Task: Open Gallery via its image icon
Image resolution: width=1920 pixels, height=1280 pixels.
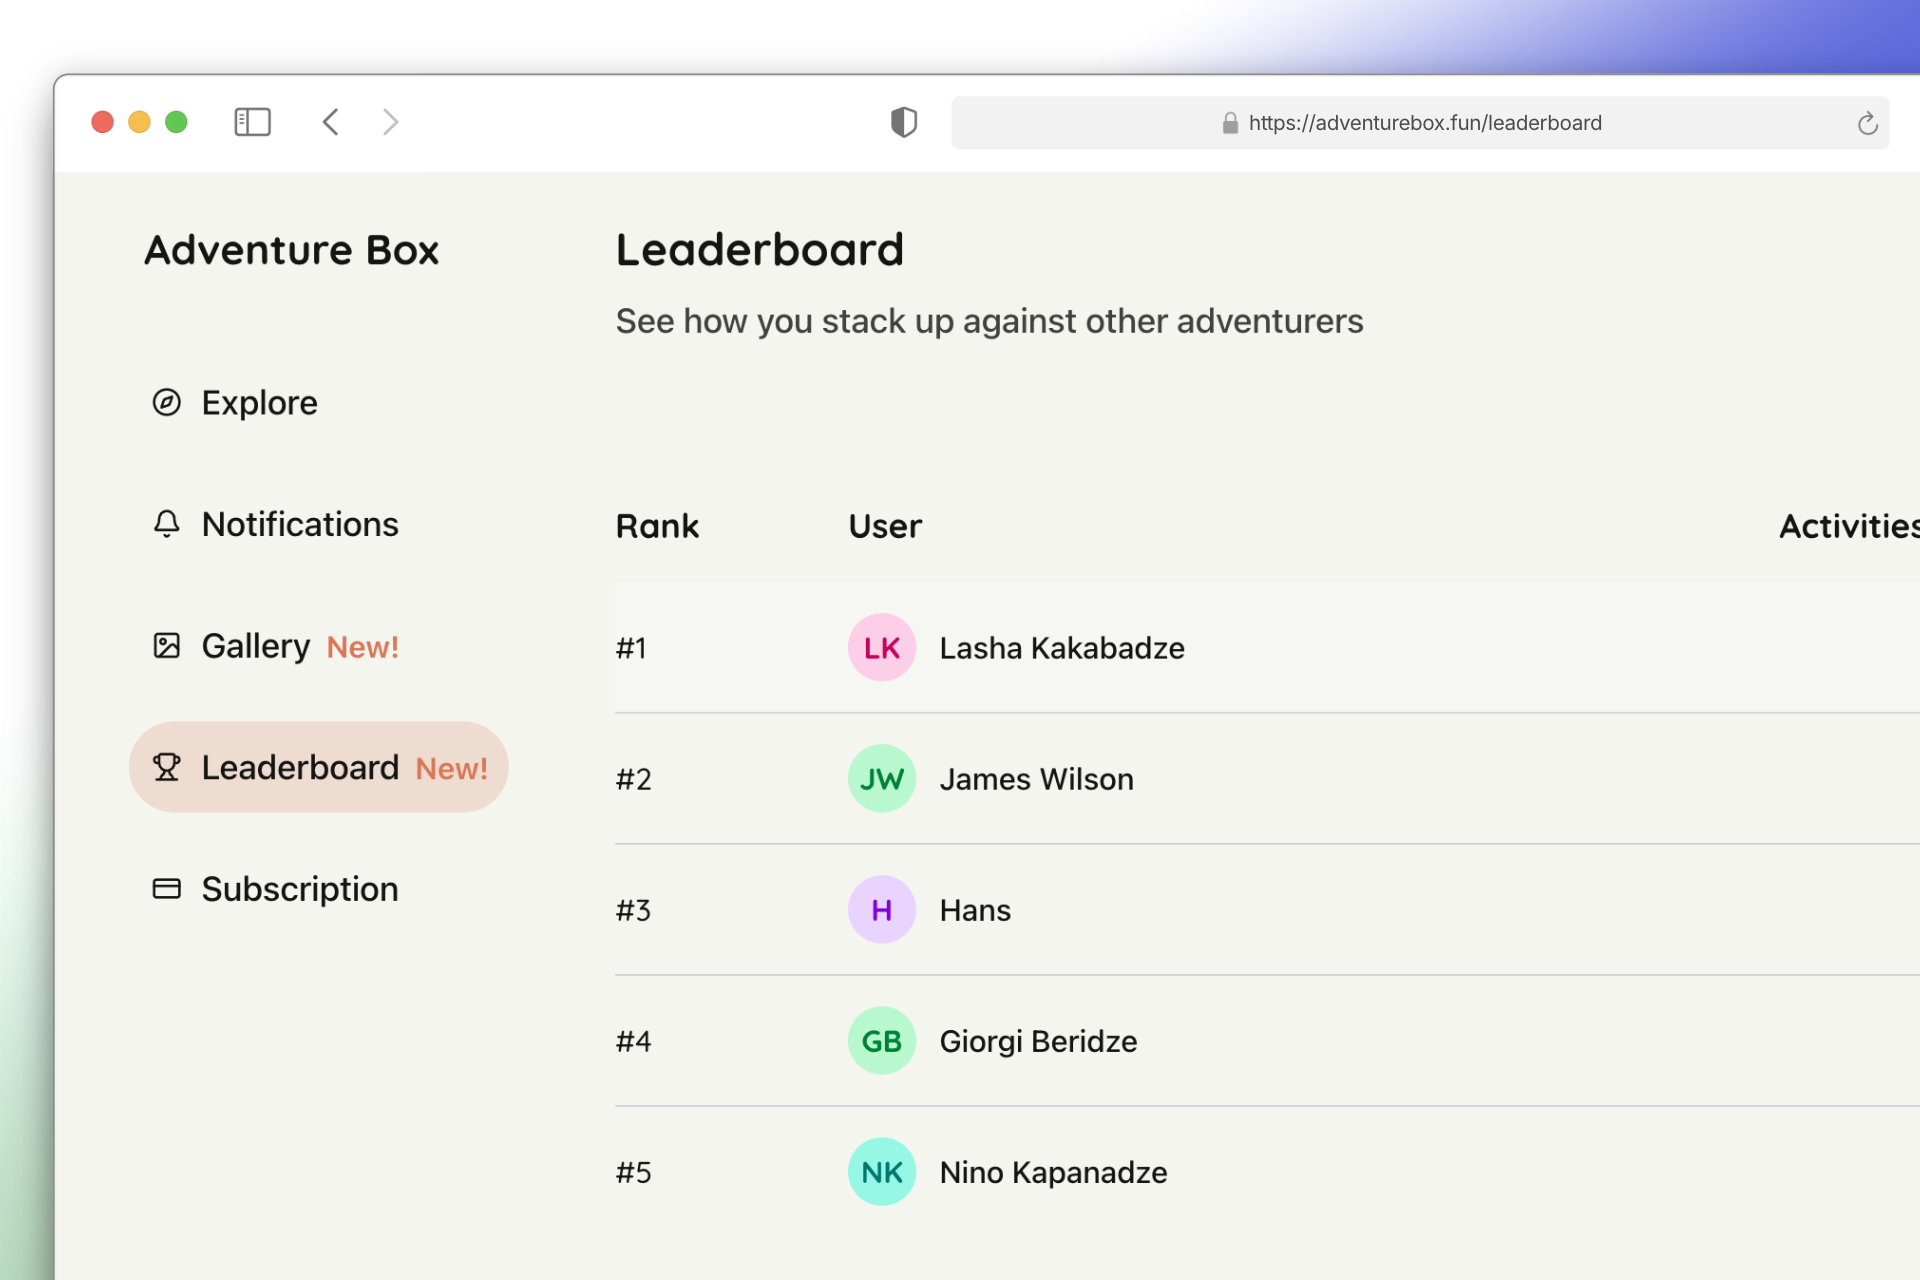Action: [x=166, y=645]
